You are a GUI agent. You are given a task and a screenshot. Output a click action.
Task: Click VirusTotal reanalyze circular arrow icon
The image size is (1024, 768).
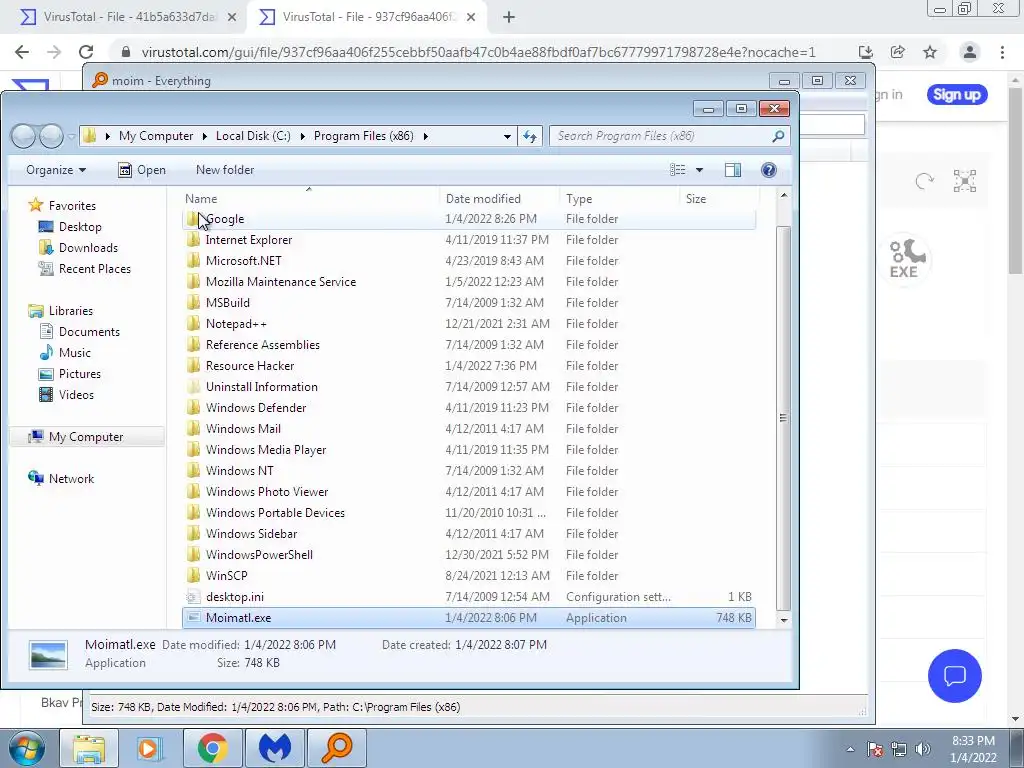coord(924,181)
